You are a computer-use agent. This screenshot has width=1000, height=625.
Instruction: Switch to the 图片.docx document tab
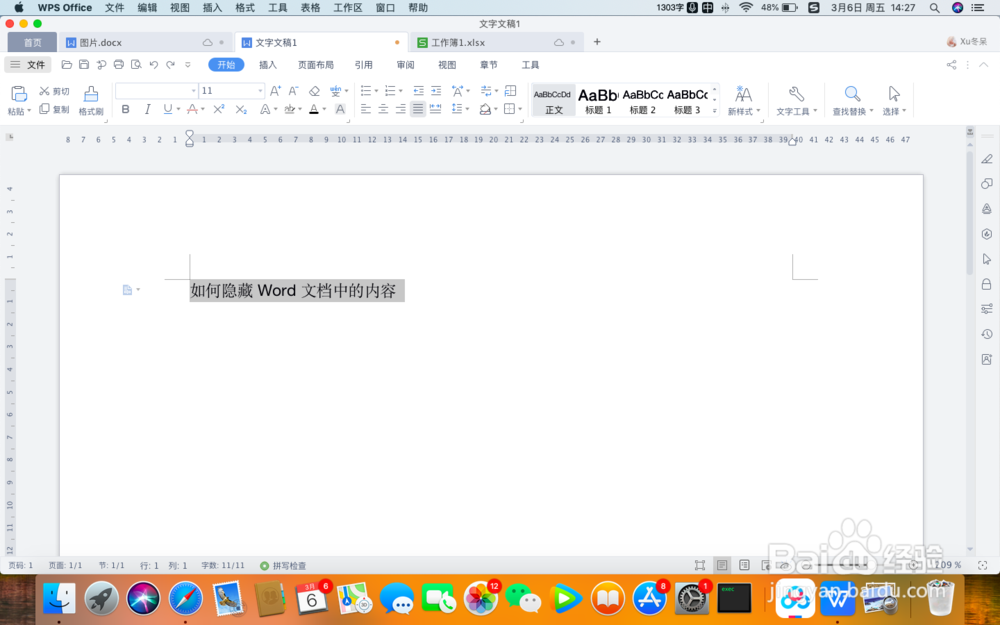[145, 42]
